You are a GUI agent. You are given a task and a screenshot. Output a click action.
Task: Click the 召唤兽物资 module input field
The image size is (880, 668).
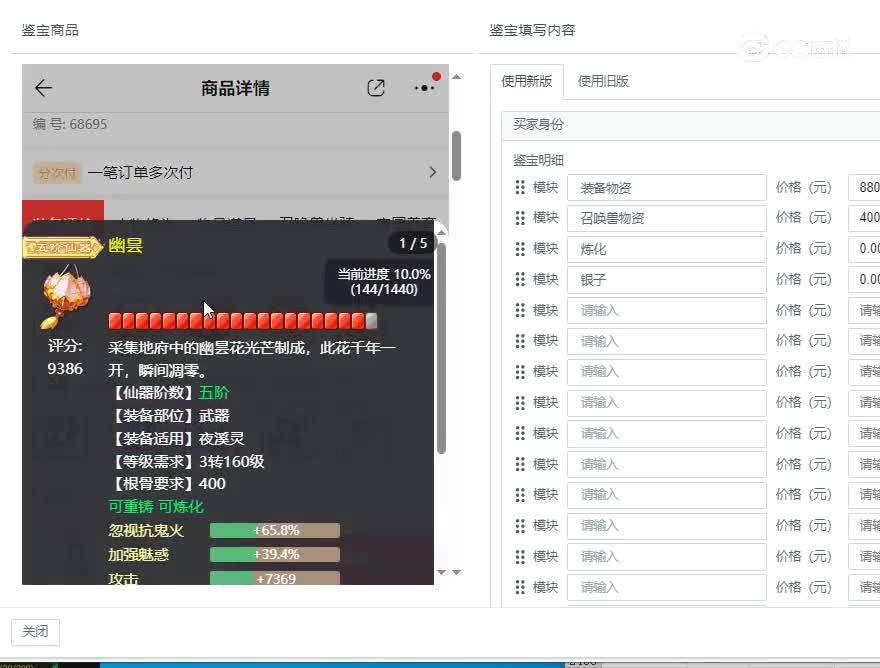click(666, 218)
